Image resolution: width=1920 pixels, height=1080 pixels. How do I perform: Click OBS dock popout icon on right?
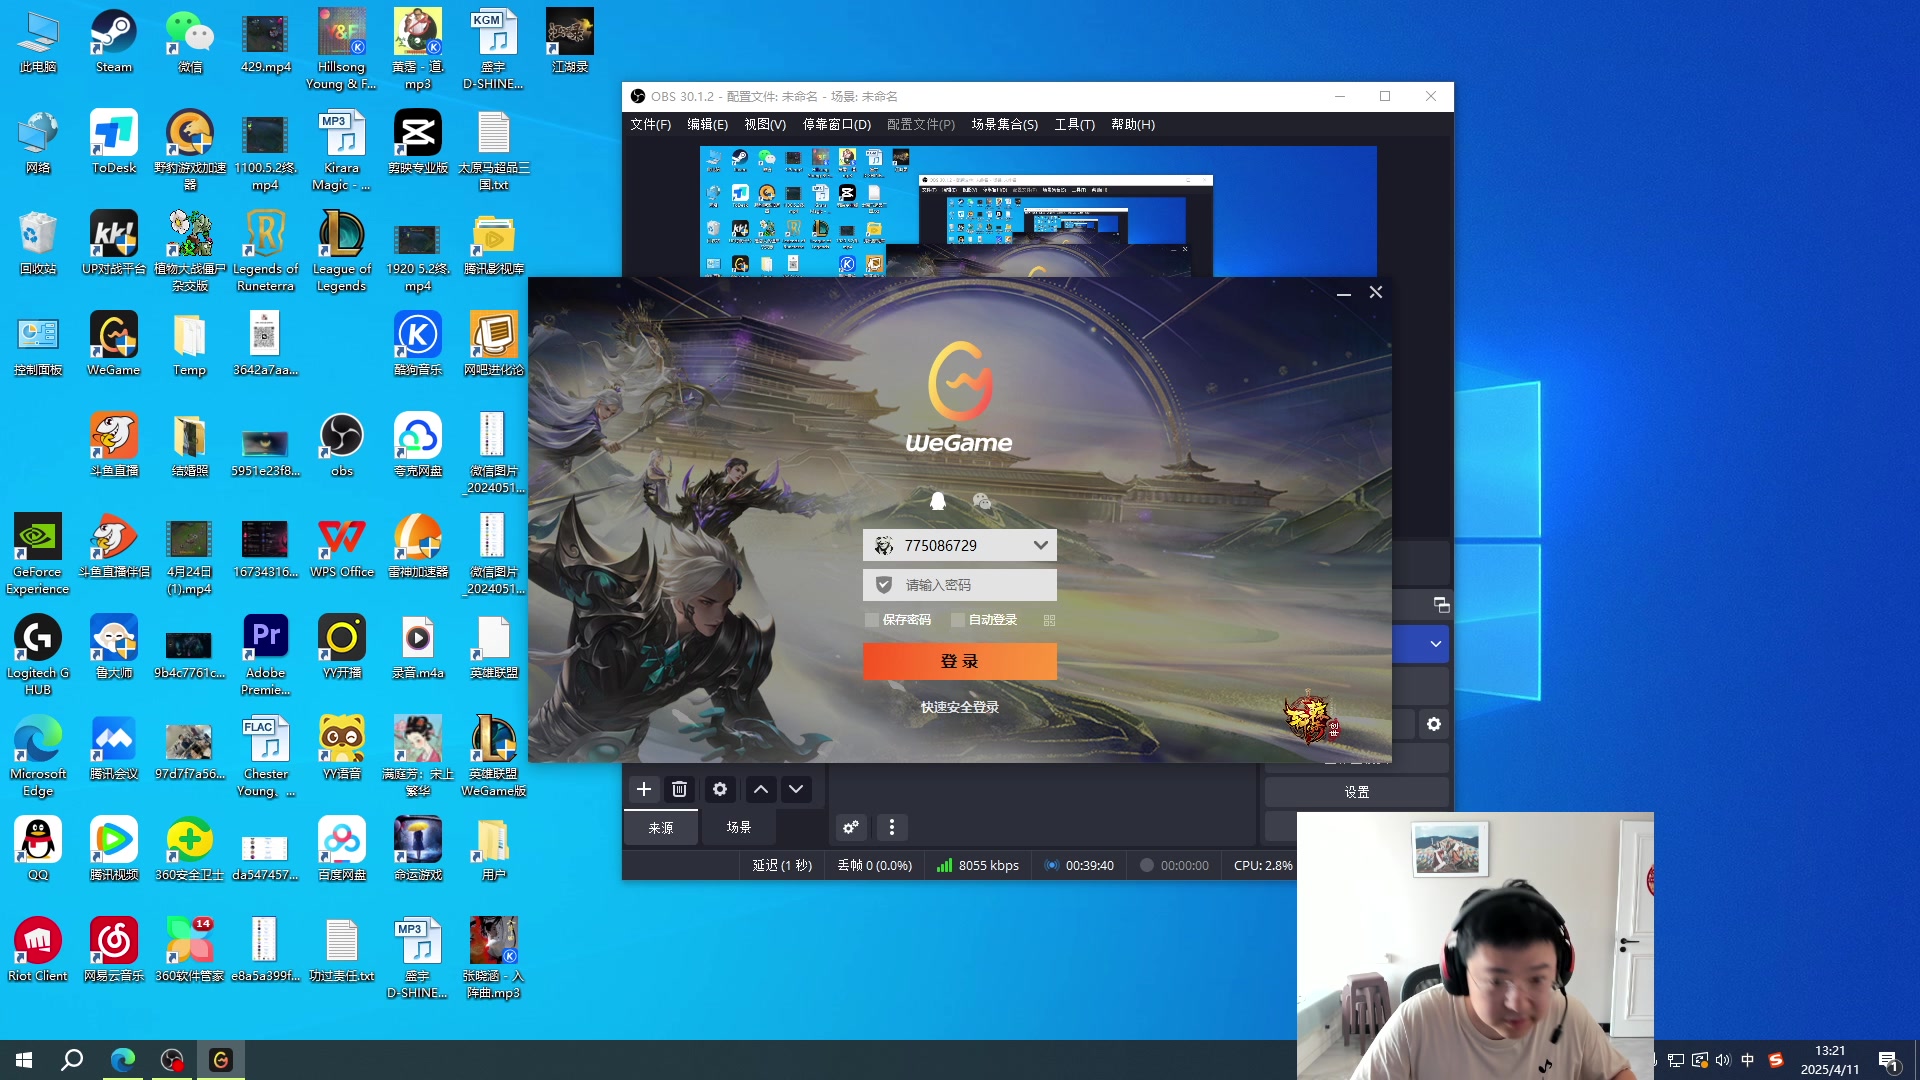(x=1441, y=604)
